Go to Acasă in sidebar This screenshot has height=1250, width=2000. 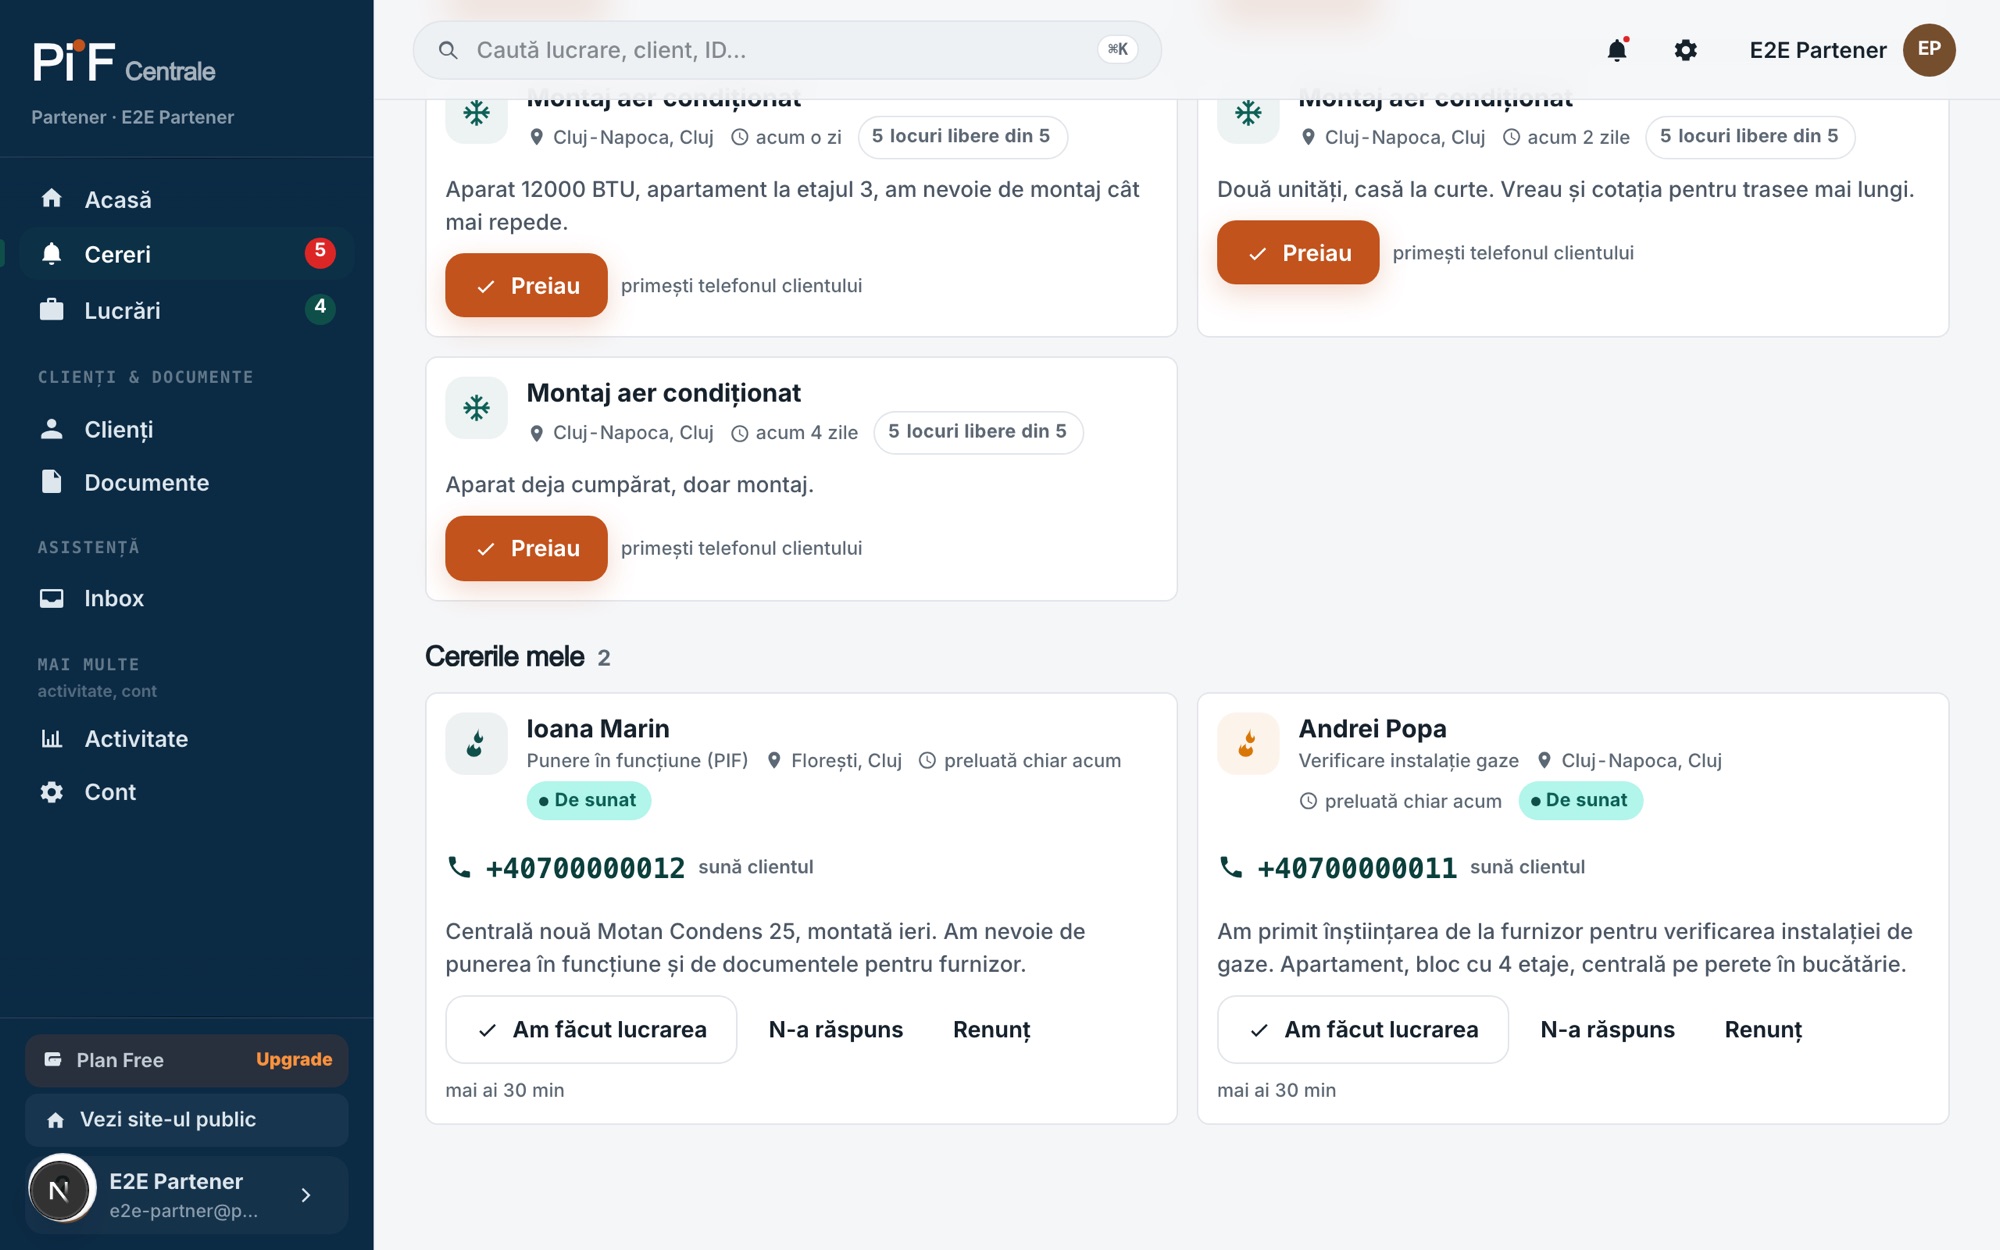click(187, 199)
